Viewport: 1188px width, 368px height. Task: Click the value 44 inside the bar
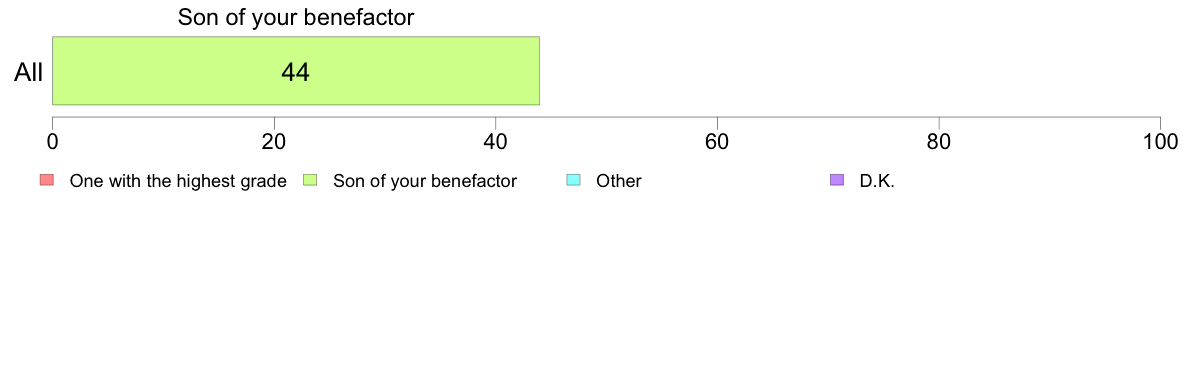coord(295,72)
